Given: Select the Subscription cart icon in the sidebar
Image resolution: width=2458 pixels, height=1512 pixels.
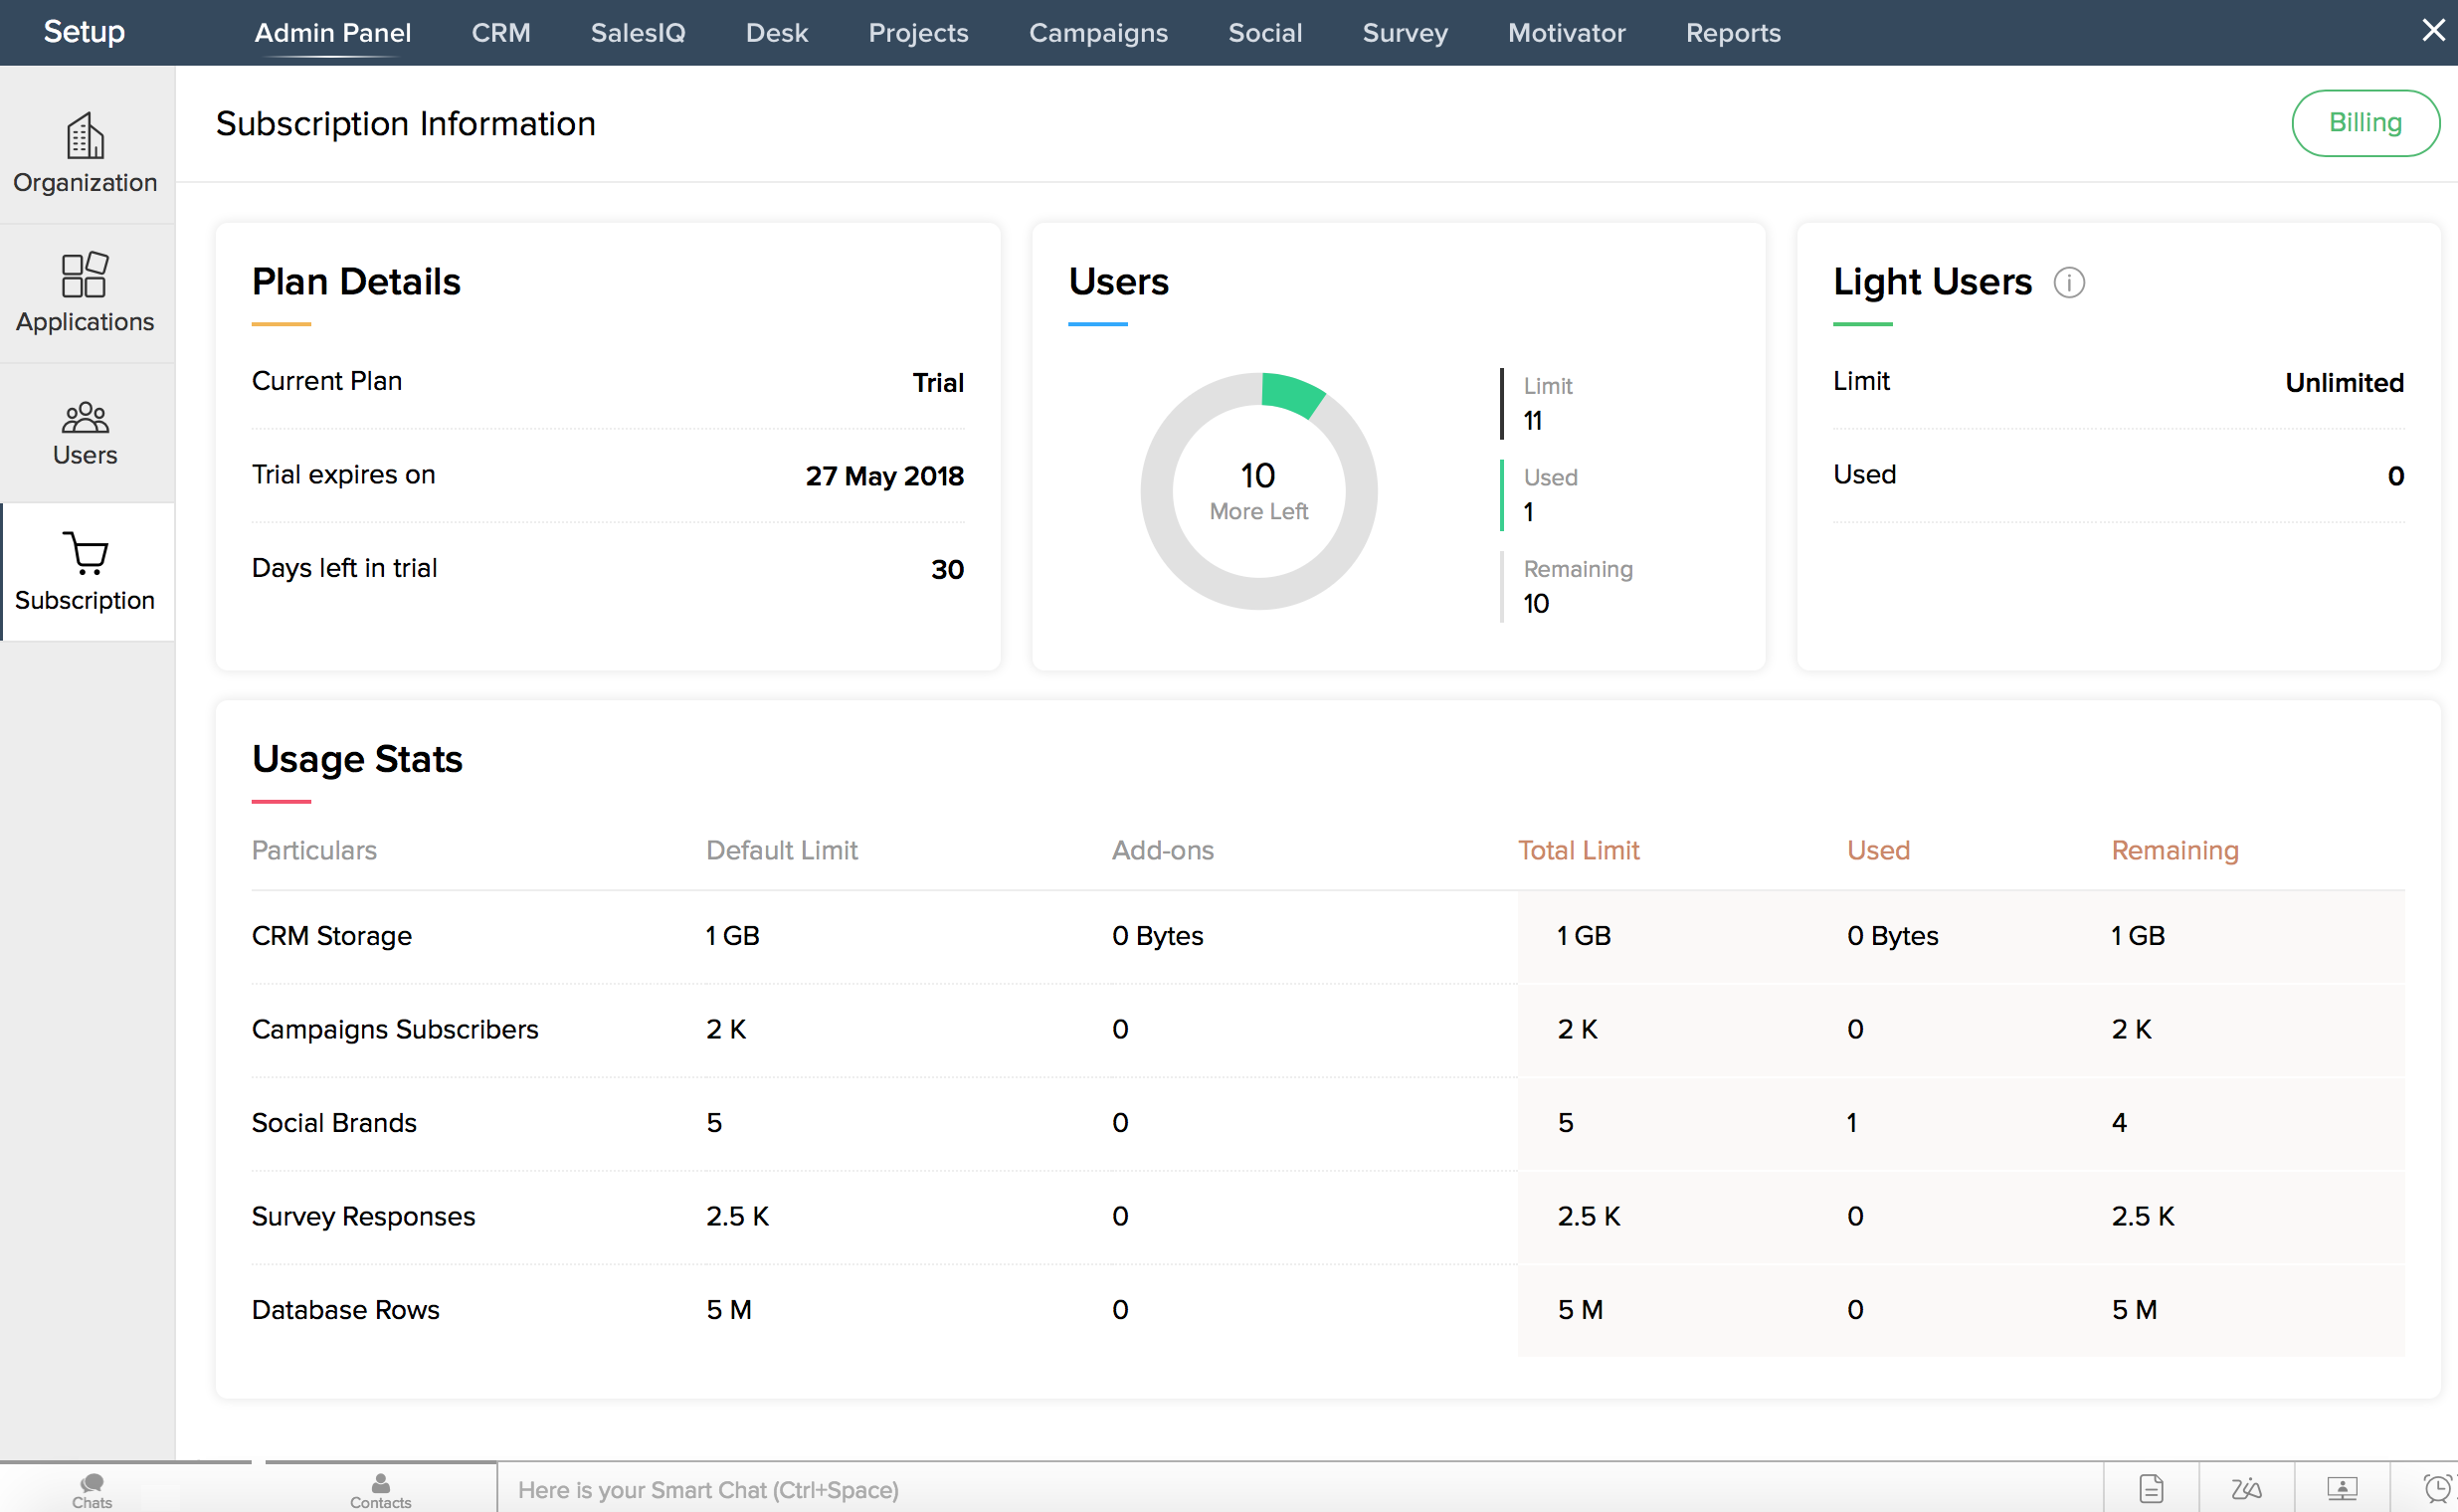Looking at the screenshot, I should pos(85,553).
